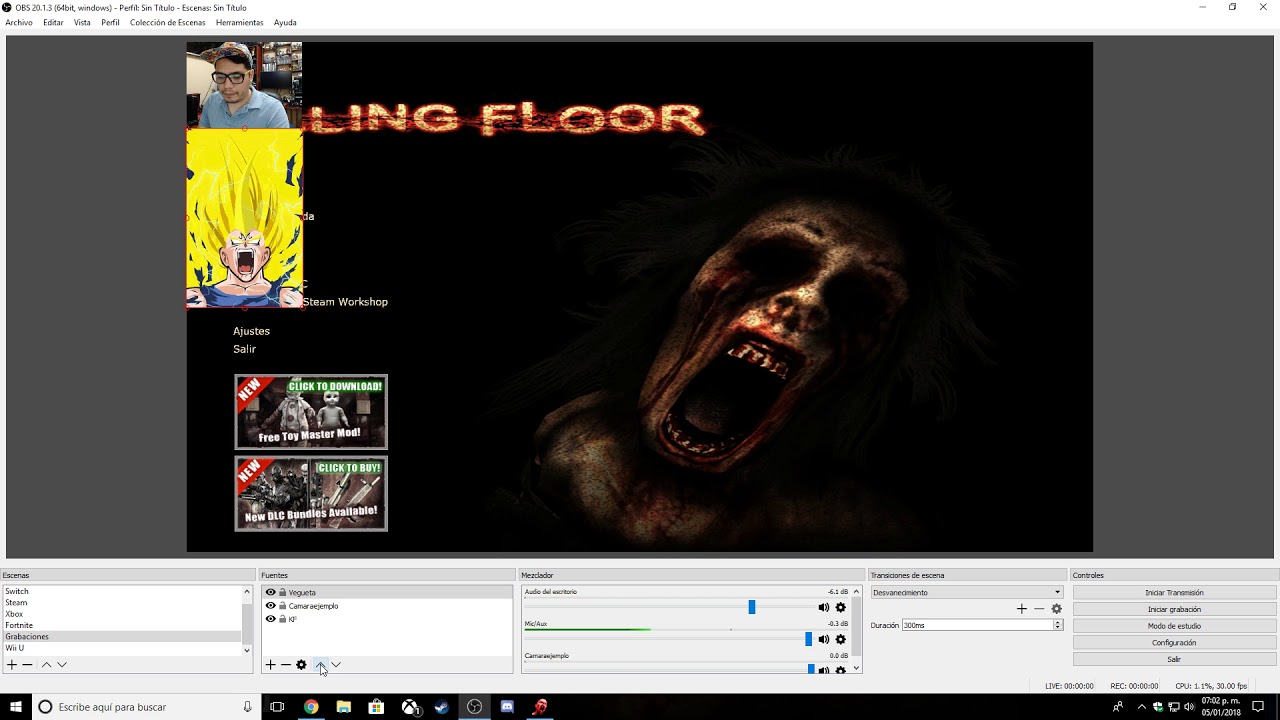Open Steam from the taskbar
The width and height of the screenshot is (1280, 720).
pyautogui.click(x=442, y=707)
